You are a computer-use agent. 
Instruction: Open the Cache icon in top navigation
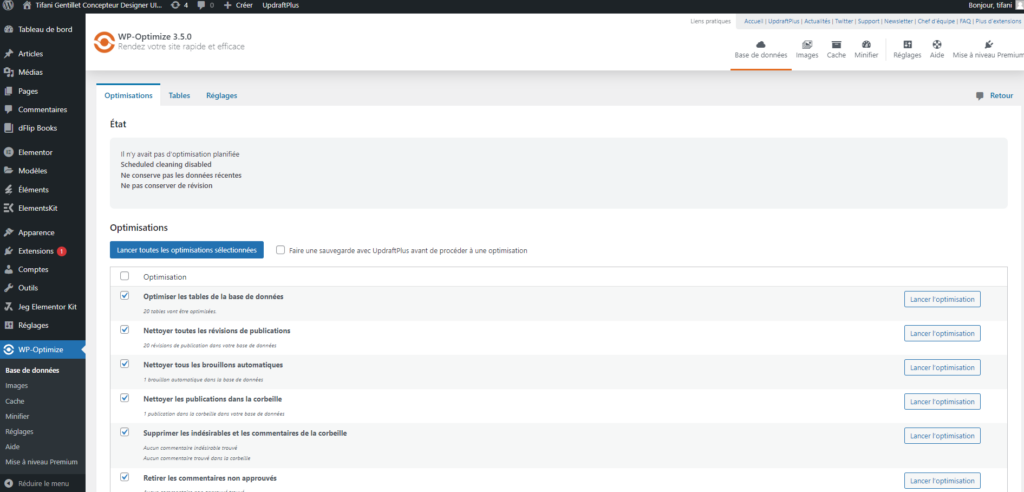tap(836, 49)
